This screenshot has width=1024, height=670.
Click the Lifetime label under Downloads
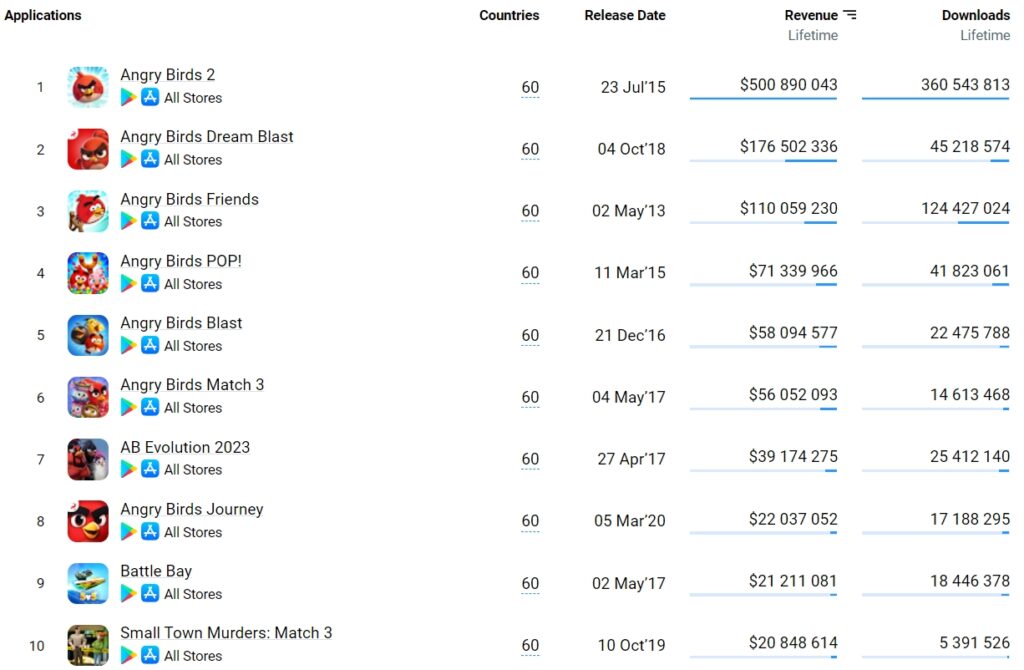pos(985,34)
